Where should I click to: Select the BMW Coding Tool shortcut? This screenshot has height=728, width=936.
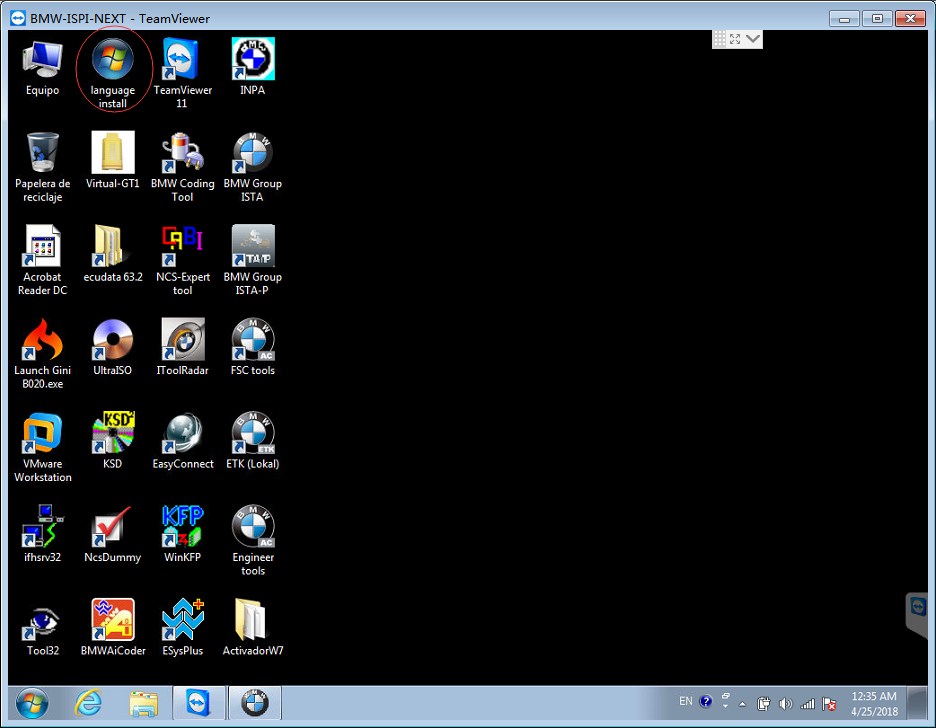coord(182,167)
